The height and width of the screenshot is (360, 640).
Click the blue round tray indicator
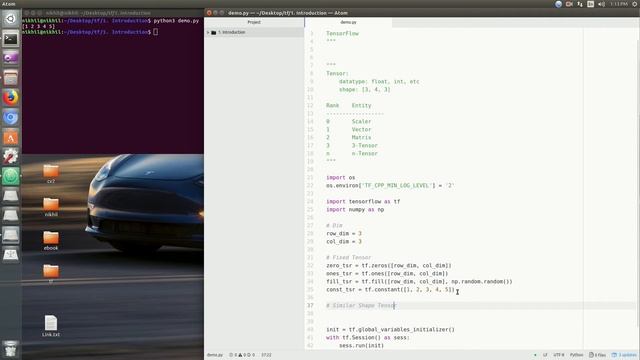click(558, 4)
